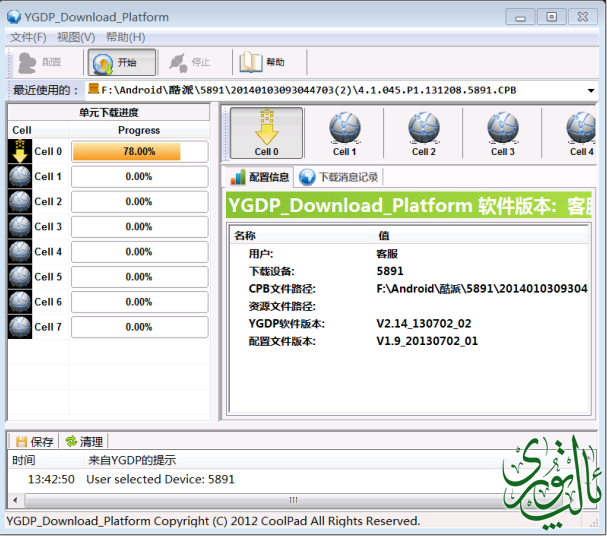The width and height of the screenshot is (607, 536).
Task: Click the 来自YGDP的提示 column header
Action: pyautogui.click(x=132, y=460)
